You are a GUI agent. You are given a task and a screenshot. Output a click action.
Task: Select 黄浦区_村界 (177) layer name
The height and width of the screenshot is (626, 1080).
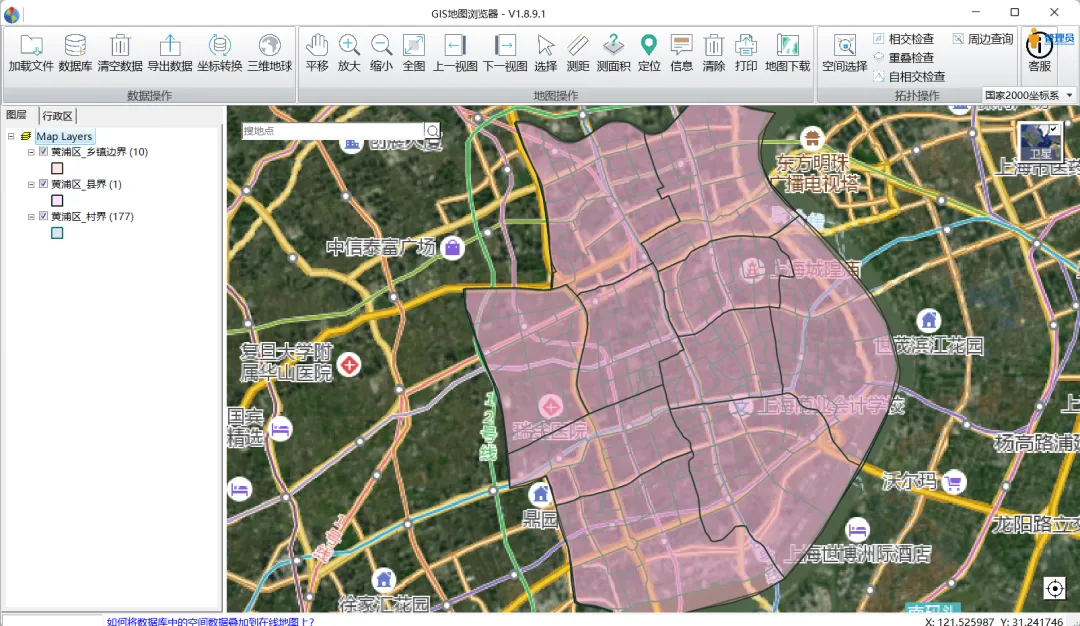point(92,216)
